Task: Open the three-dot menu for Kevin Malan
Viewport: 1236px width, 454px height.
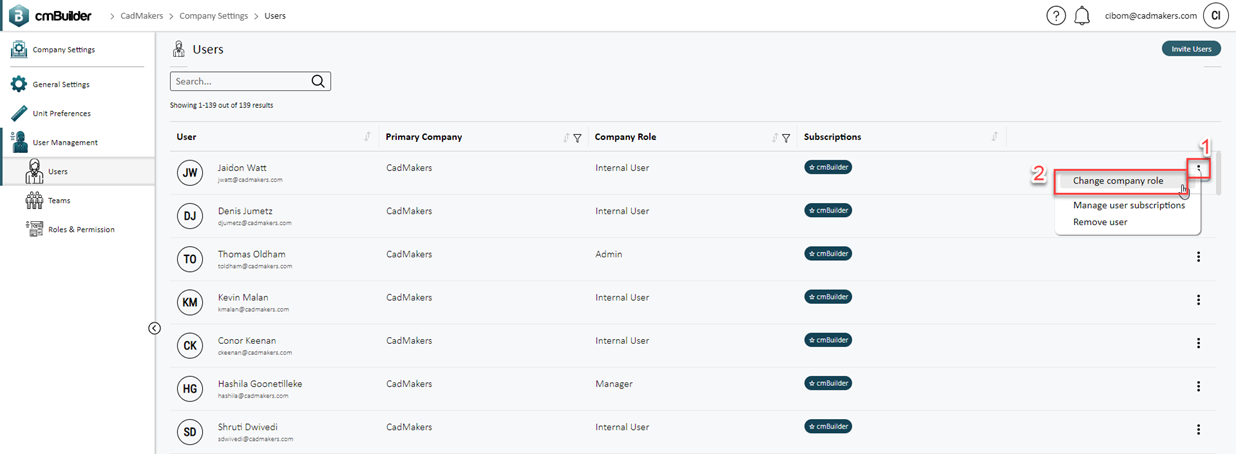Action: [x=1198, y=300]
